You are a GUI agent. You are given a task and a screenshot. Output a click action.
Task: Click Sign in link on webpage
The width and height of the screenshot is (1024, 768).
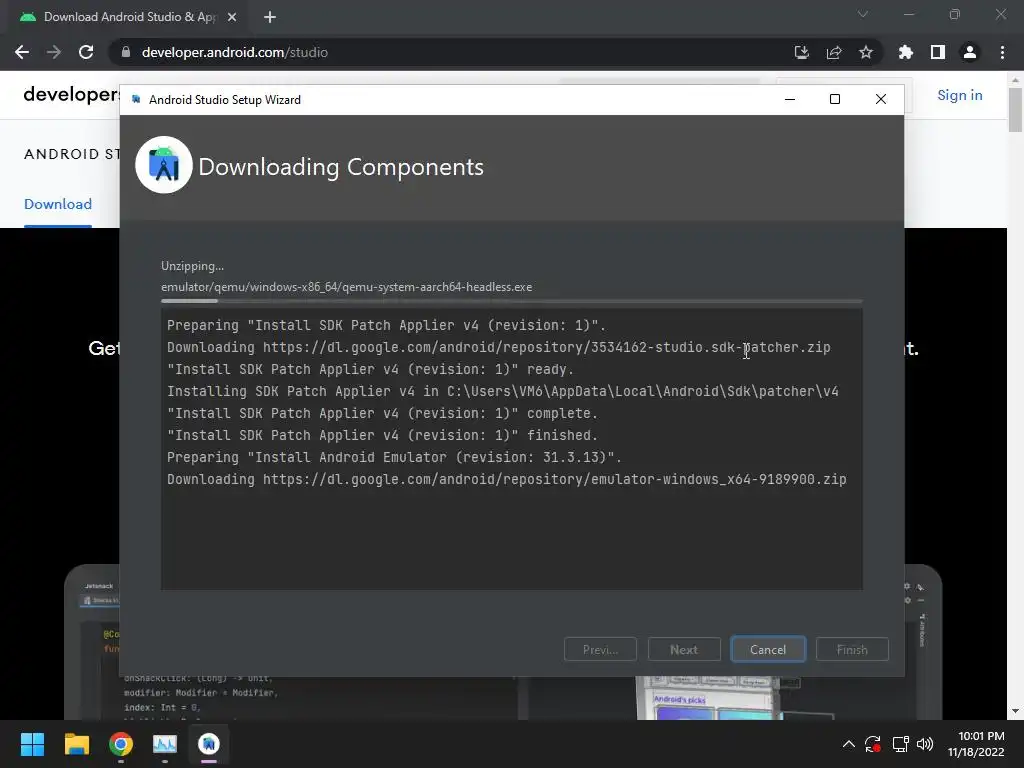coord(959,95)
